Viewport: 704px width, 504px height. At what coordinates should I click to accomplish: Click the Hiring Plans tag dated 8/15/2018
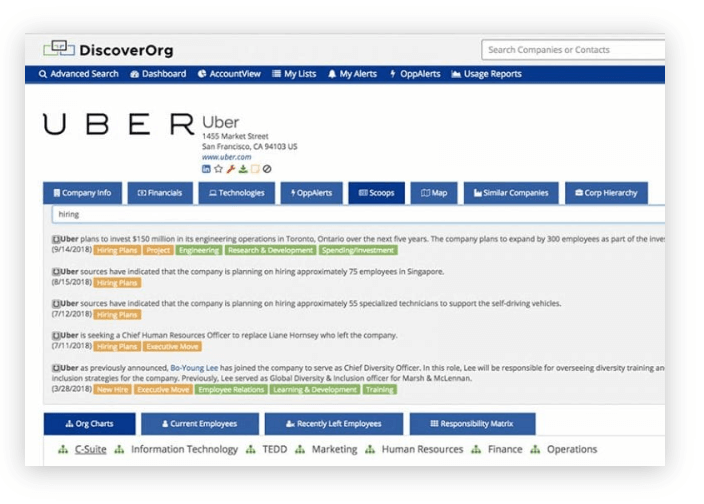click(117, 283)
